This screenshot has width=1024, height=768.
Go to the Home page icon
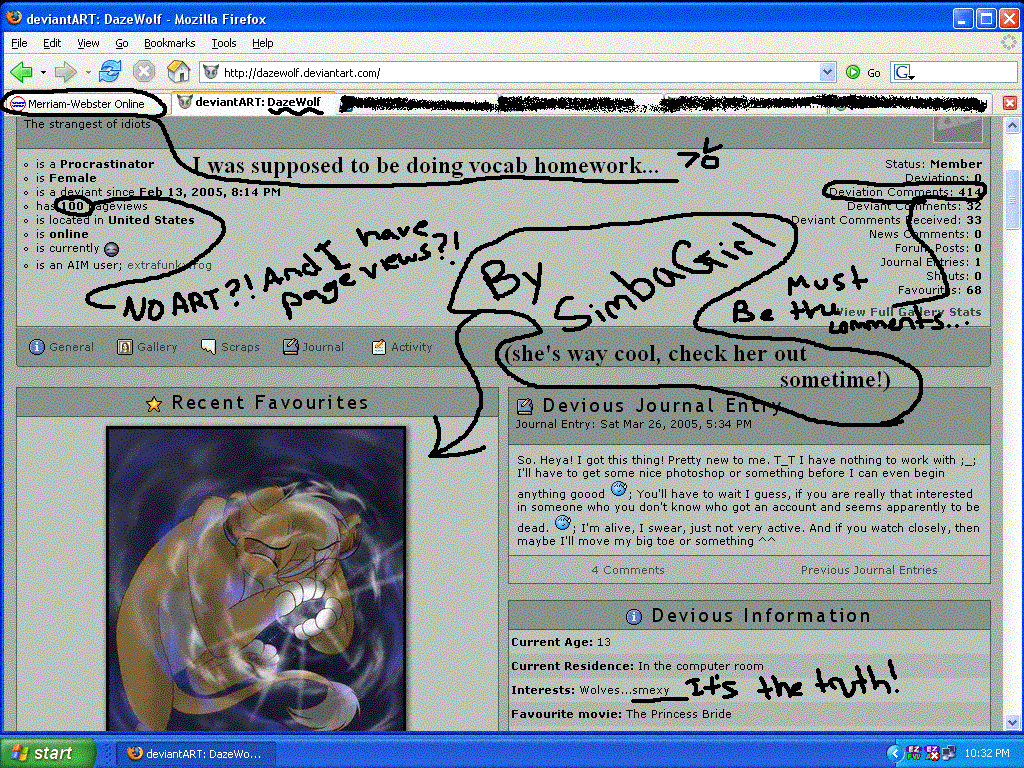(178, 71)
